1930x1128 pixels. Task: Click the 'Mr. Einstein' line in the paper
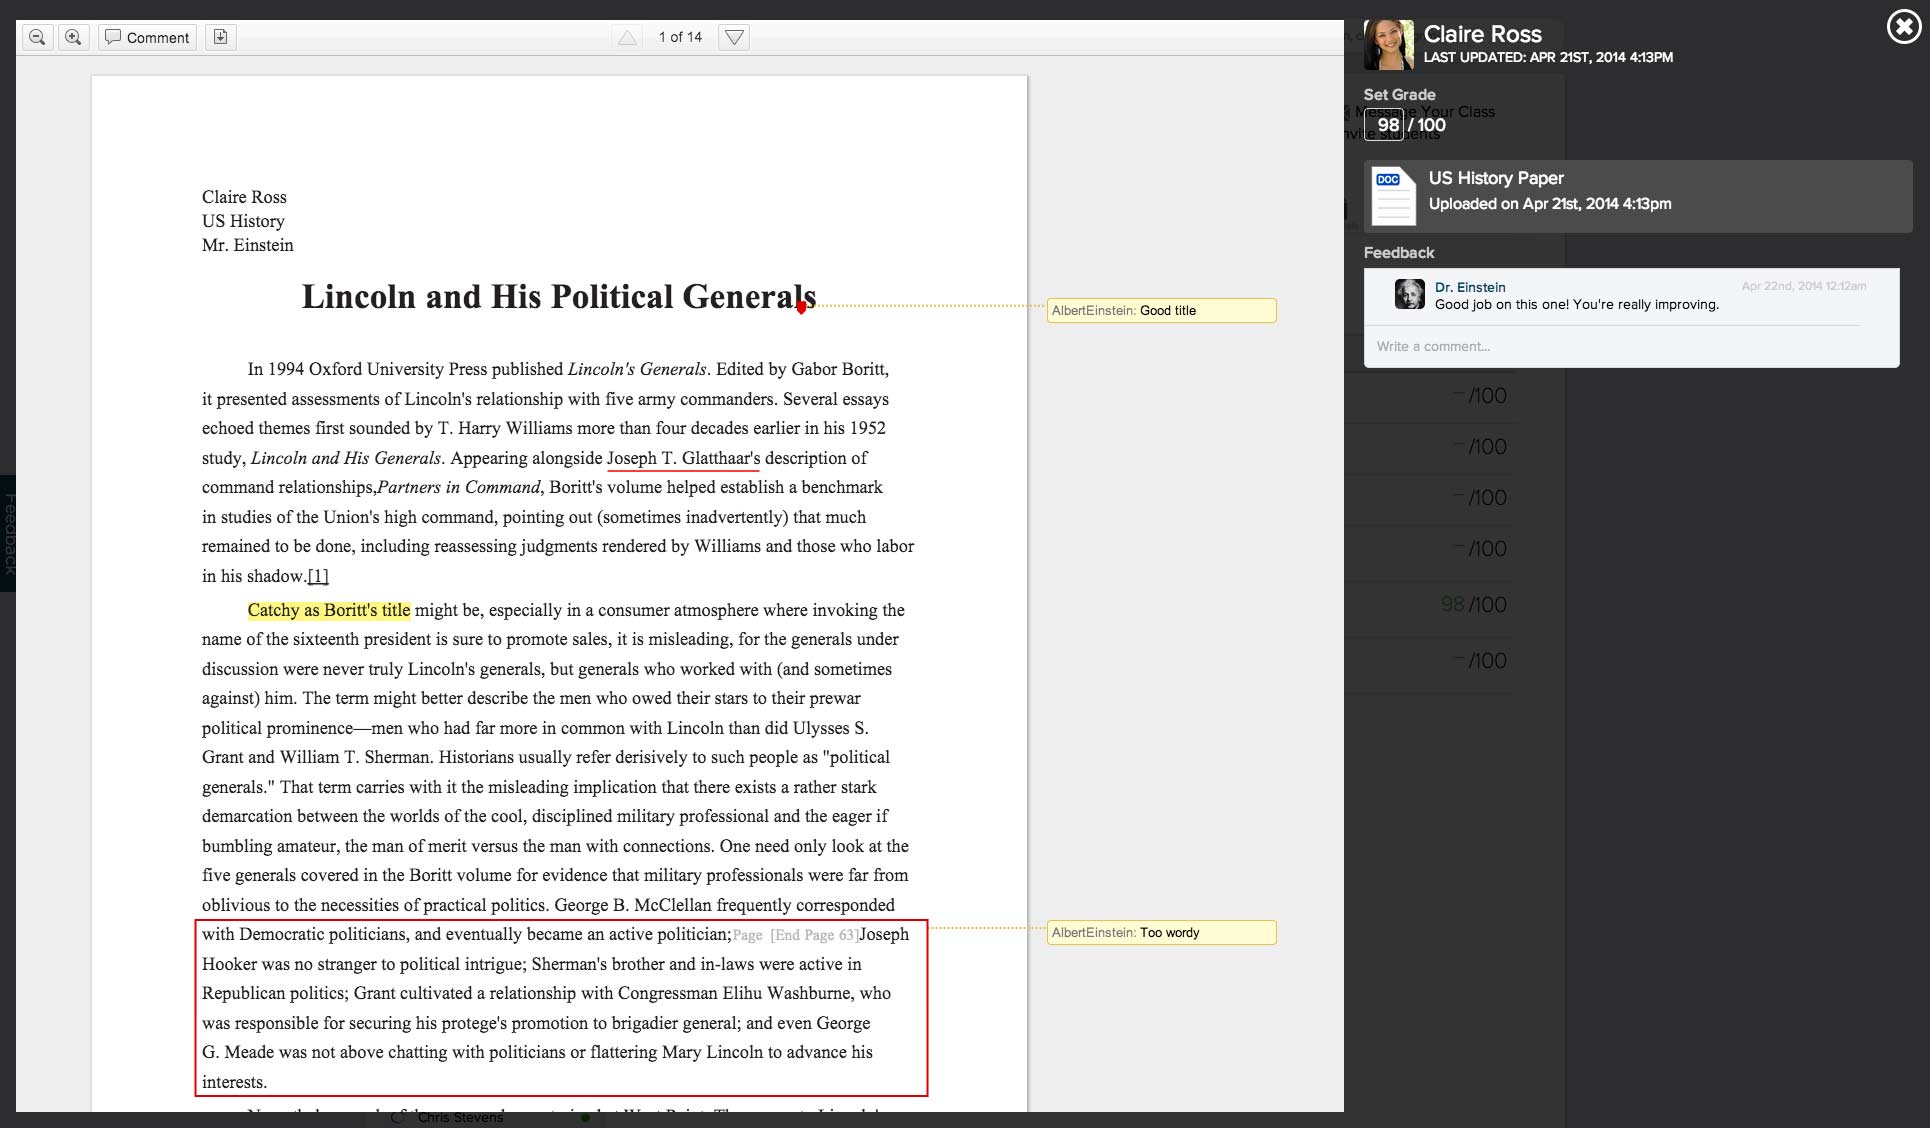(x=248, y=245)
